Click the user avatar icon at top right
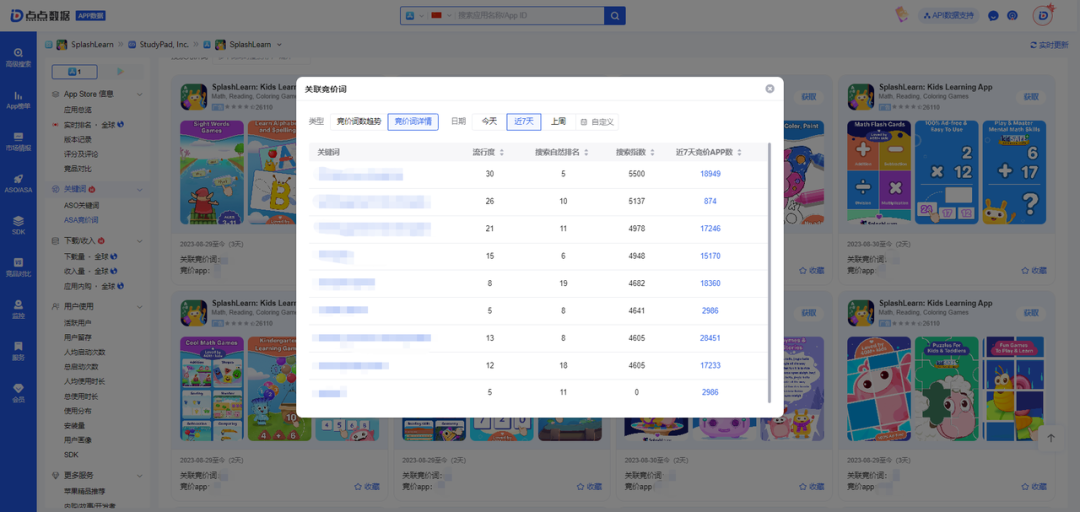The image size is (1080, 512). tap(1043, 15)
